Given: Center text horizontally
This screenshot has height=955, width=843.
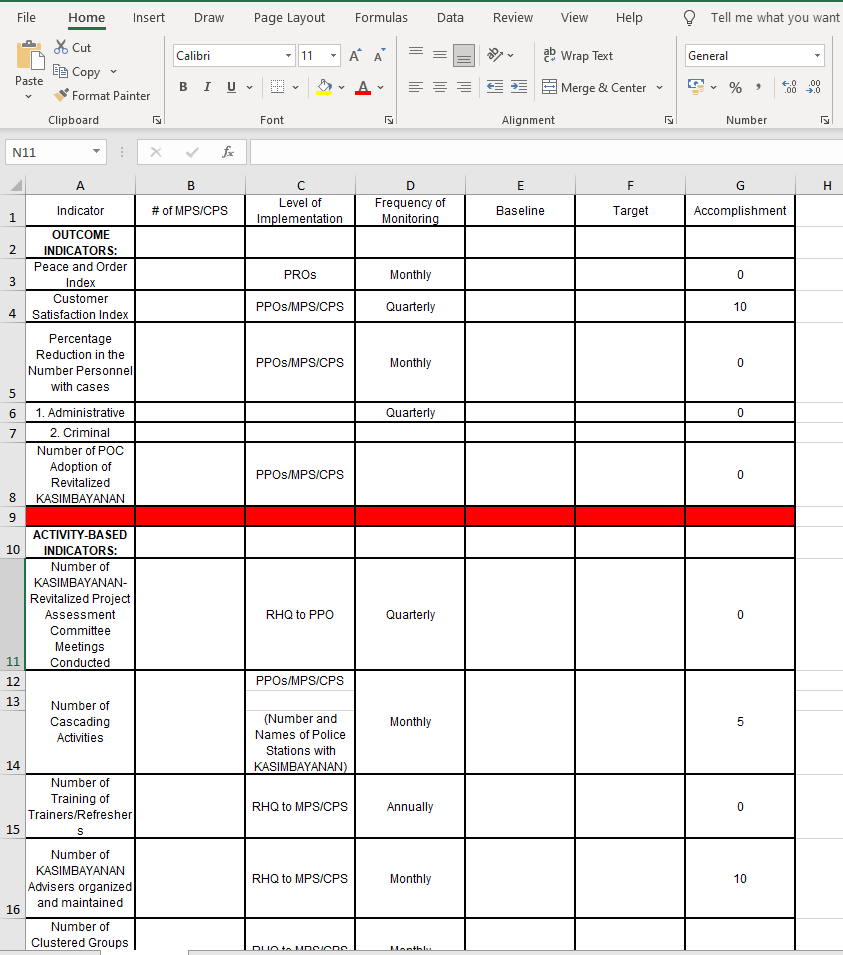Looking at the screenshot, I should pyautogui.click(x=440, y=87).
